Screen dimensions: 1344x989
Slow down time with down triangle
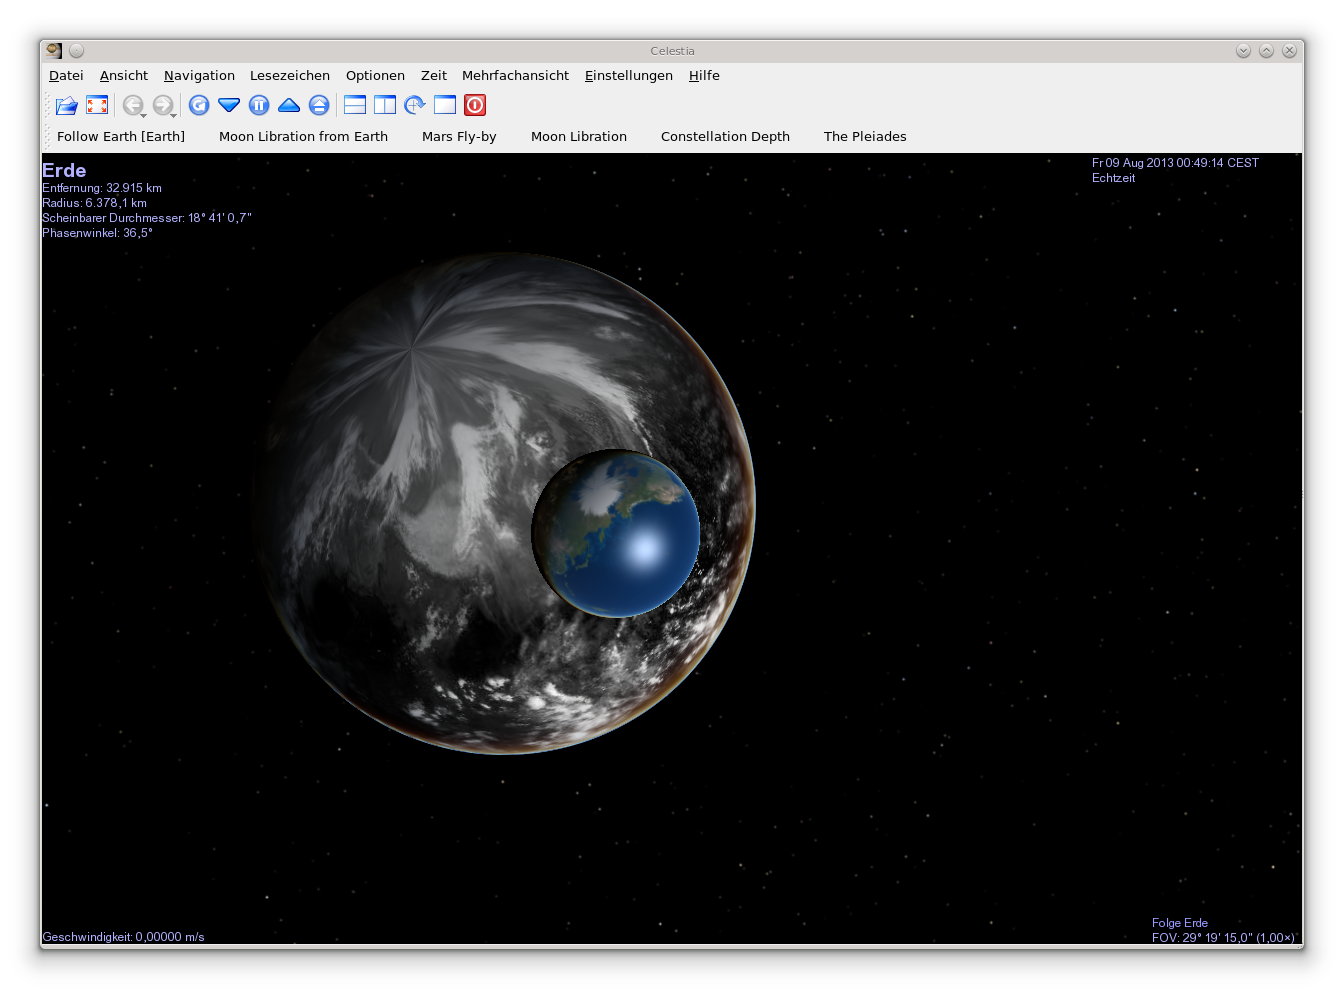coord(229,105)
